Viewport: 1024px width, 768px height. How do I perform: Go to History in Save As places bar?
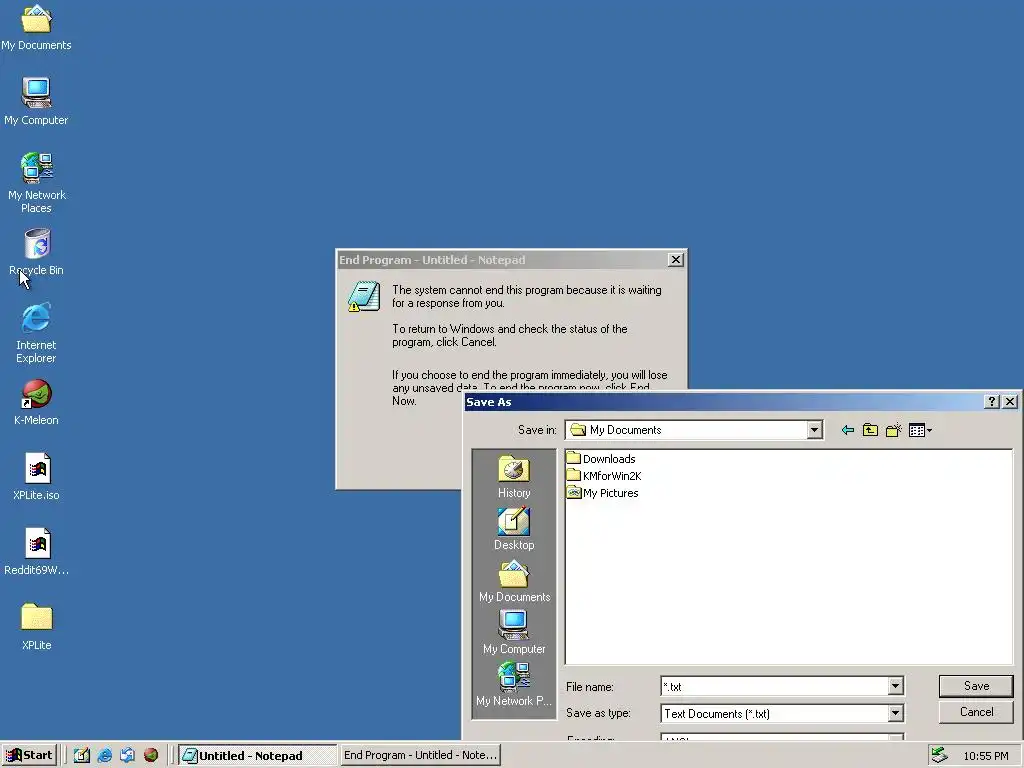point(514,477)
